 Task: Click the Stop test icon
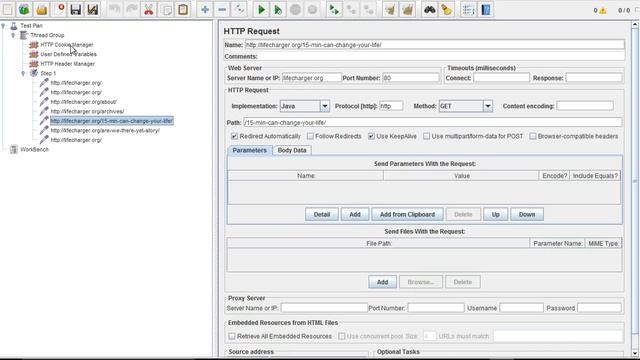(x=295, y=9)
